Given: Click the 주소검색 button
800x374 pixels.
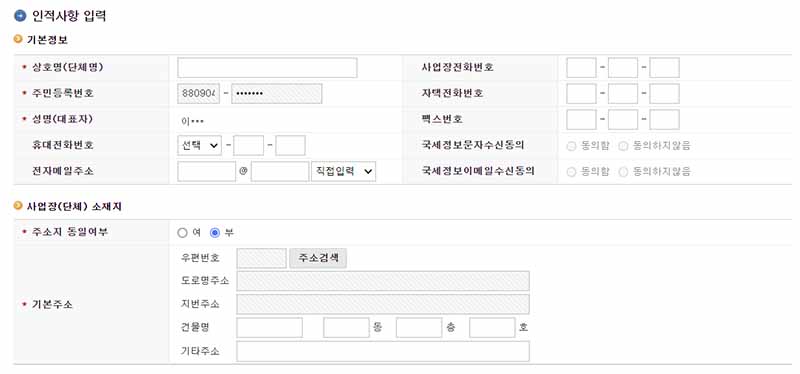Looking at the screenshot, I should pyautogui.click(x=318, y=258).
